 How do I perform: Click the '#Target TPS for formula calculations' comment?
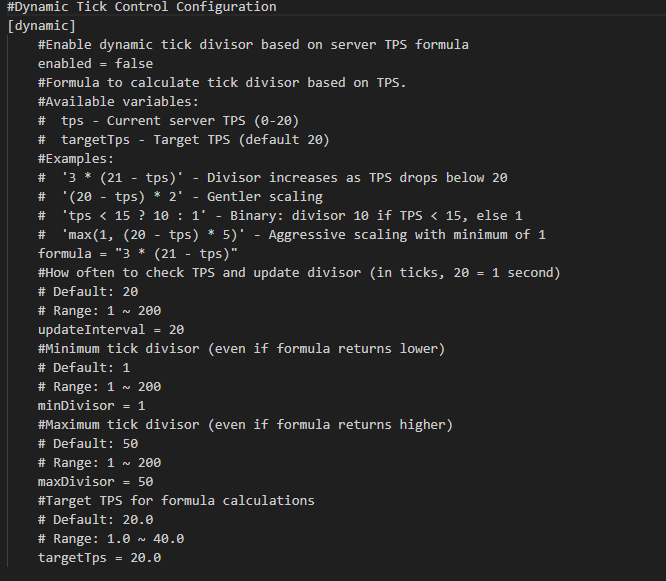click(x=176, y=500)
